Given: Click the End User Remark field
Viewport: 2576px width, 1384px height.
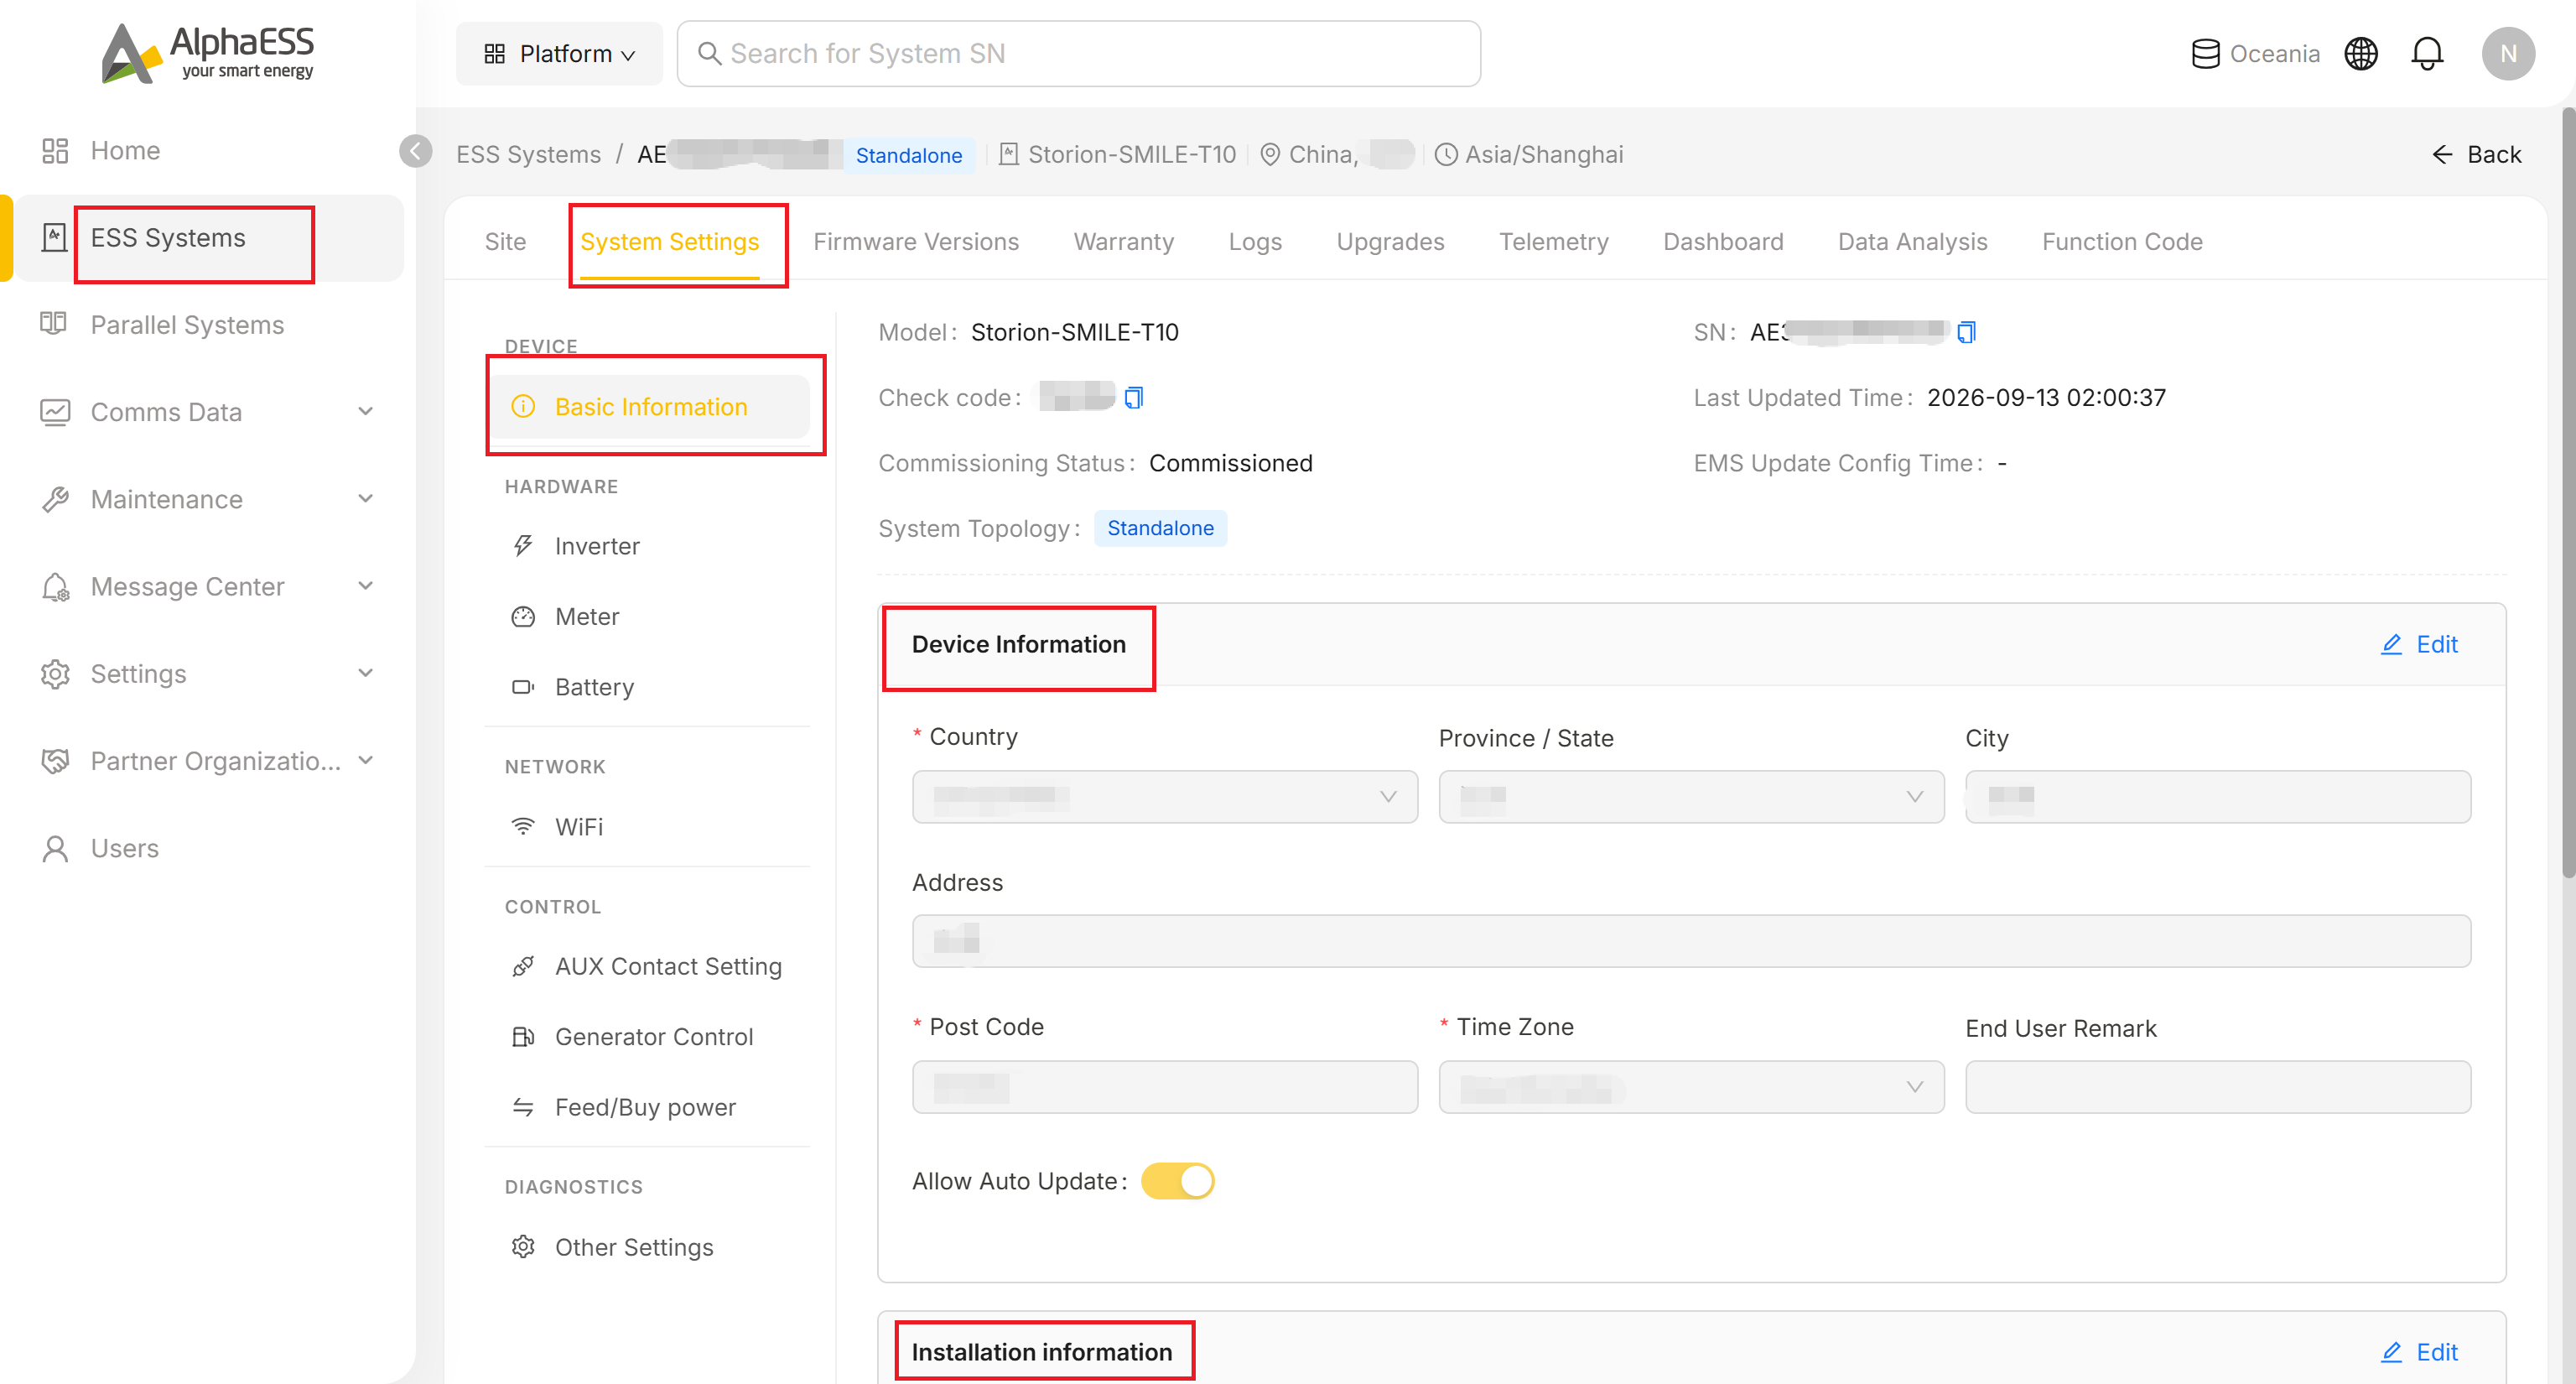Looking at the screenshot, I should pos(2217,1087).
